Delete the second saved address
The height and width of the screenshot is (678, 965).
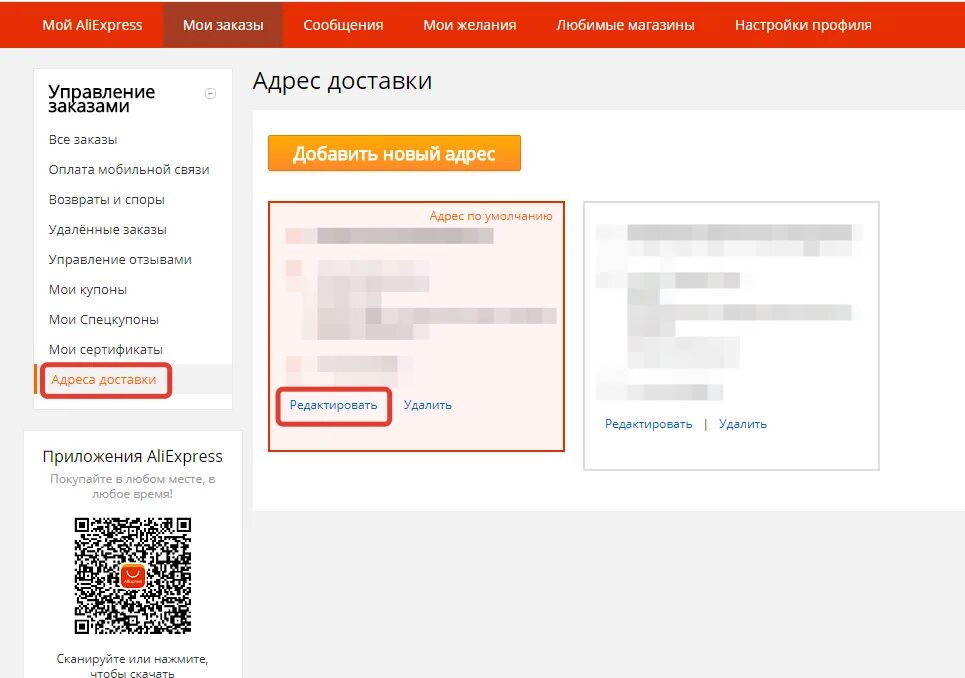click(742, 423)
